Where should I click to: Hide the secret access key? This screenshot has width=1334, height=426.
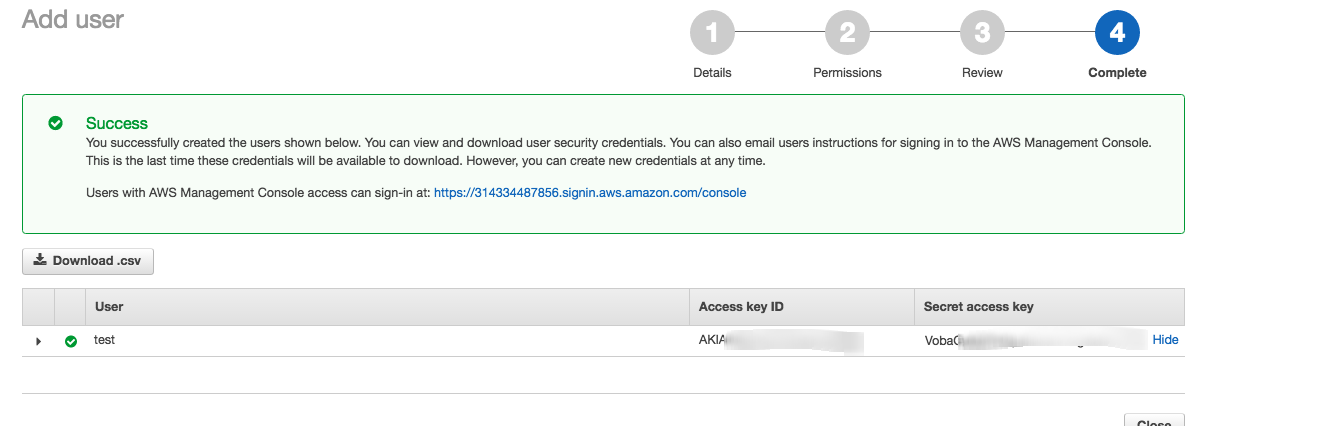pos(1165,340)
